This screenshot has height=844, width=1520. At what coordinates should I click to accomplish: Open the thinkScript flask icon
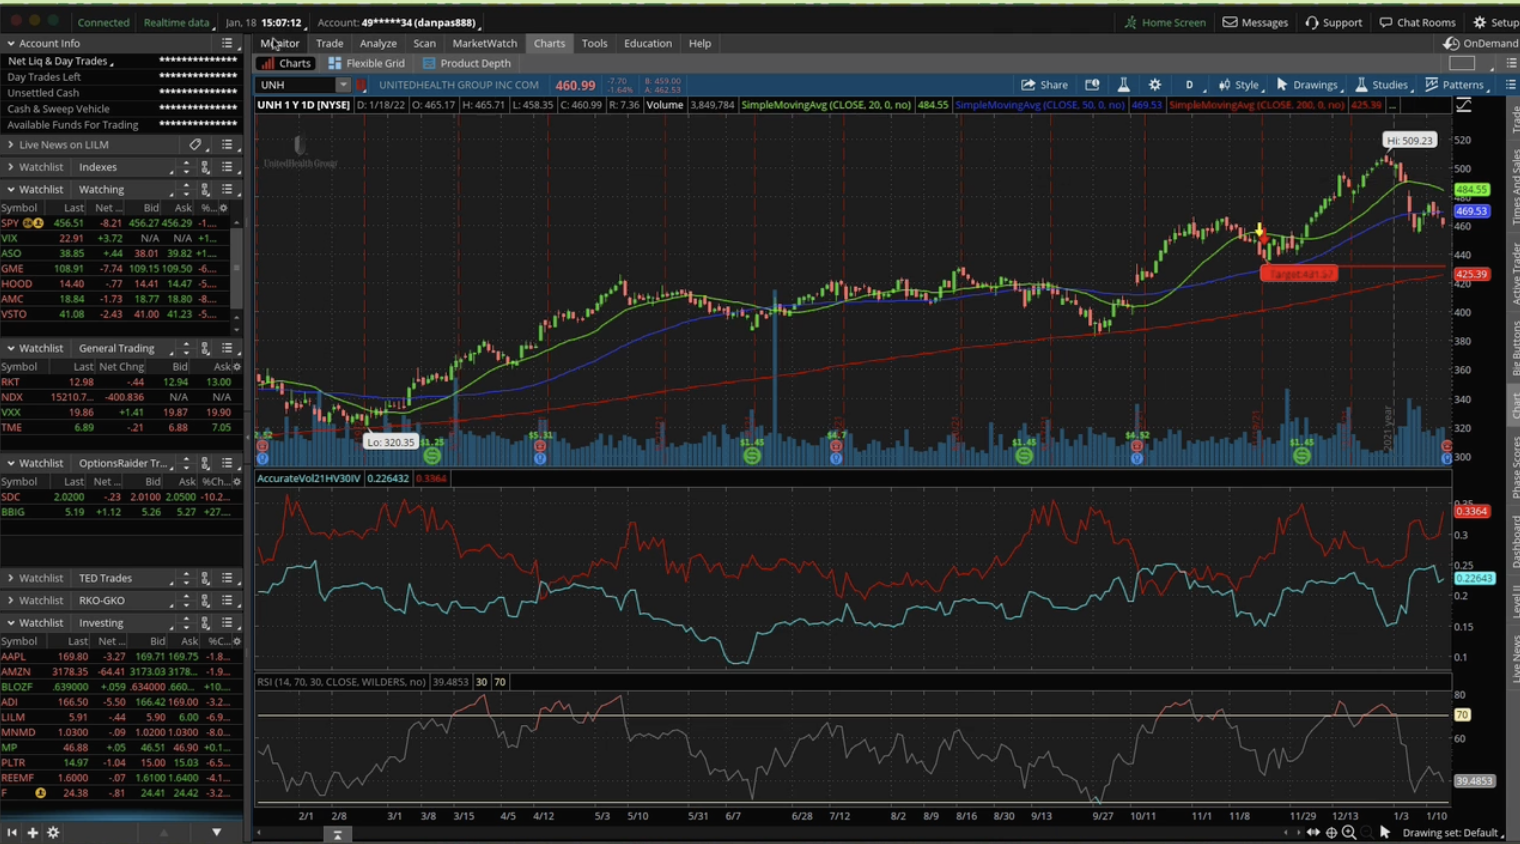tap(1123, 85)
